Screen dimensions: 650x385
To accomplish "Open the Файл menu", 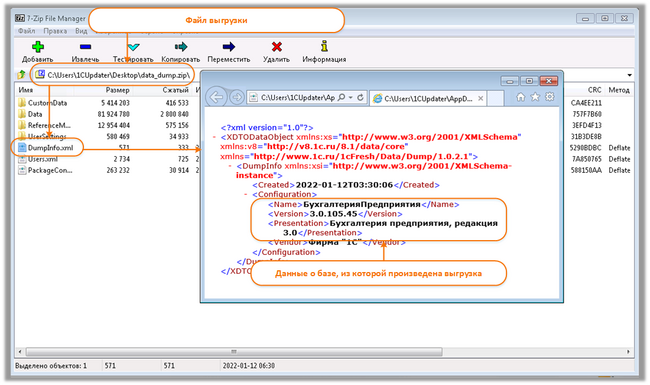I will [26, 31].
